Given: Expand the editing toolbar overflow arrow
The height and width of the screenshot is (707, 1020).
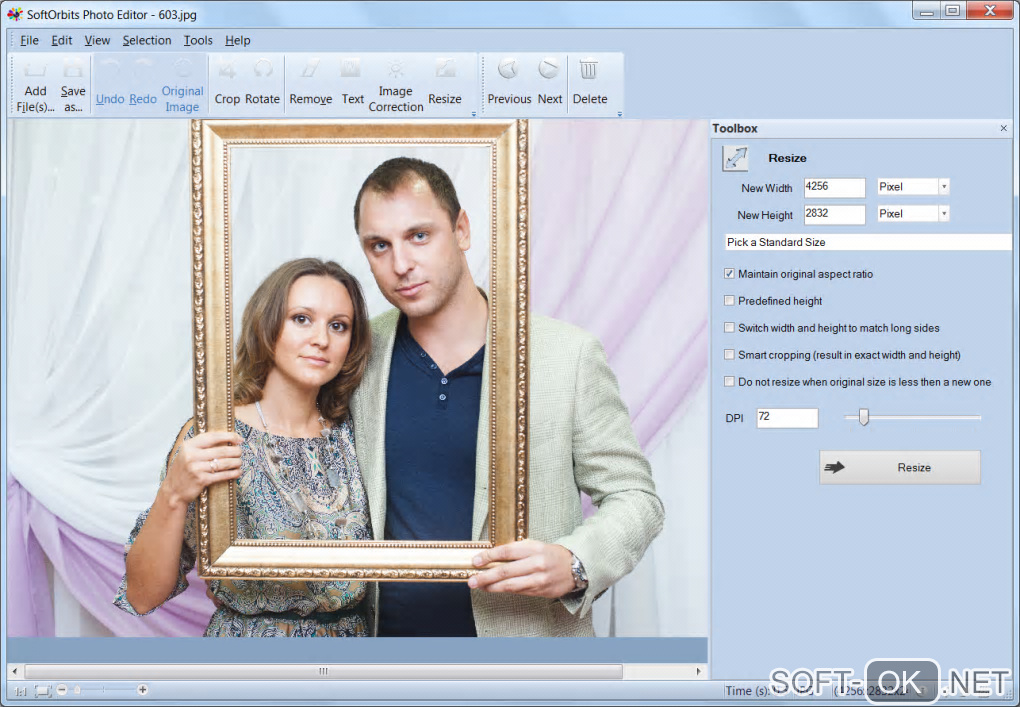Looking at the screenshot, I should [x=474, y=114].
